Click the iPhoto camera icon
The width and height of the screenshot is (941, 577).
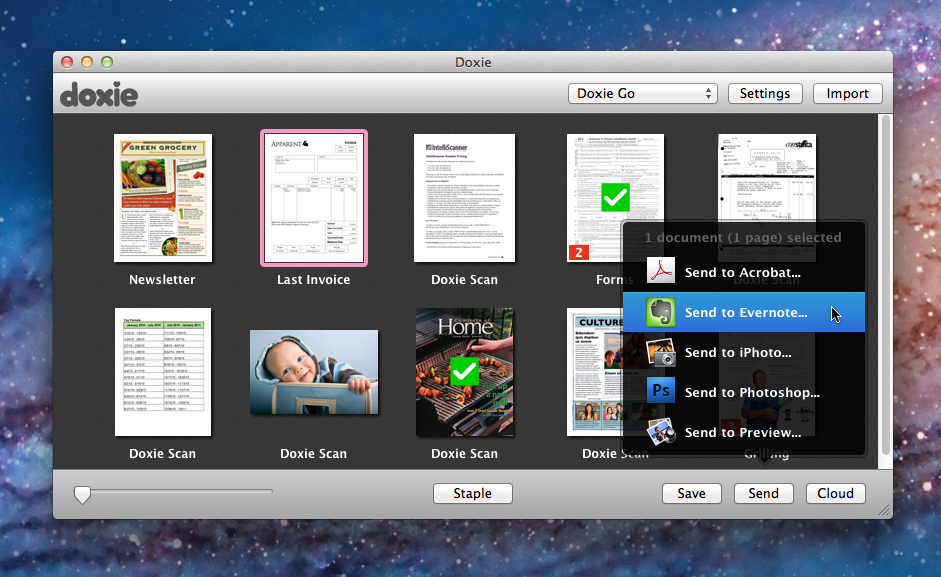click(661, 352)
